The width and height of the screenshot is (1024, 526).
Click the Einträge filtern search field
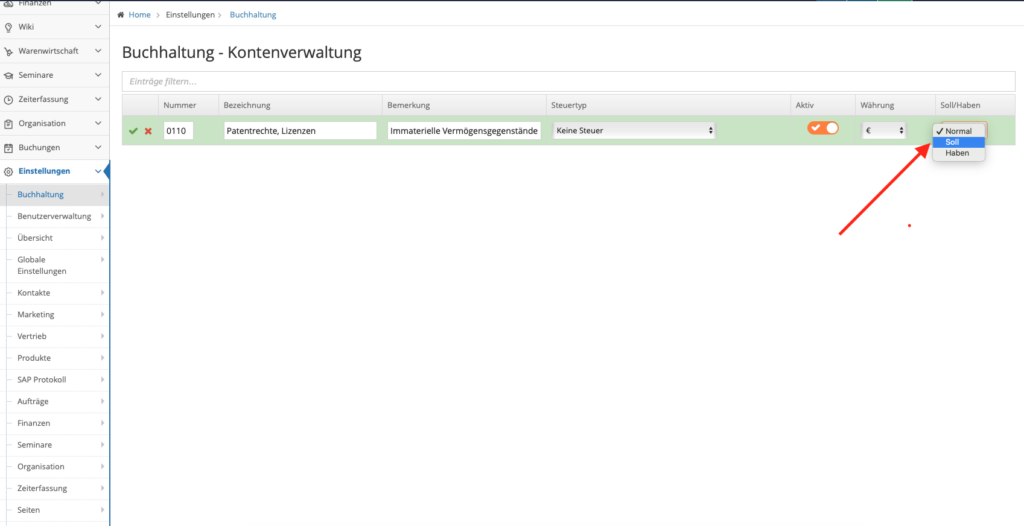568,82
